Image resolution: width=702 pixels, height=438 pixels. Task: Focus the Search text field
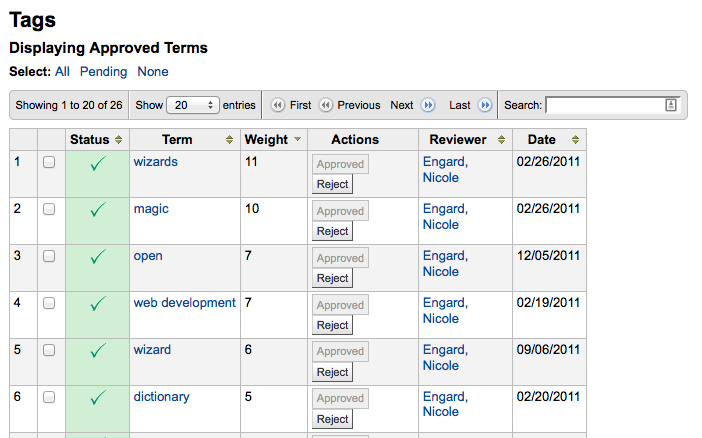[x=604, y=105]
